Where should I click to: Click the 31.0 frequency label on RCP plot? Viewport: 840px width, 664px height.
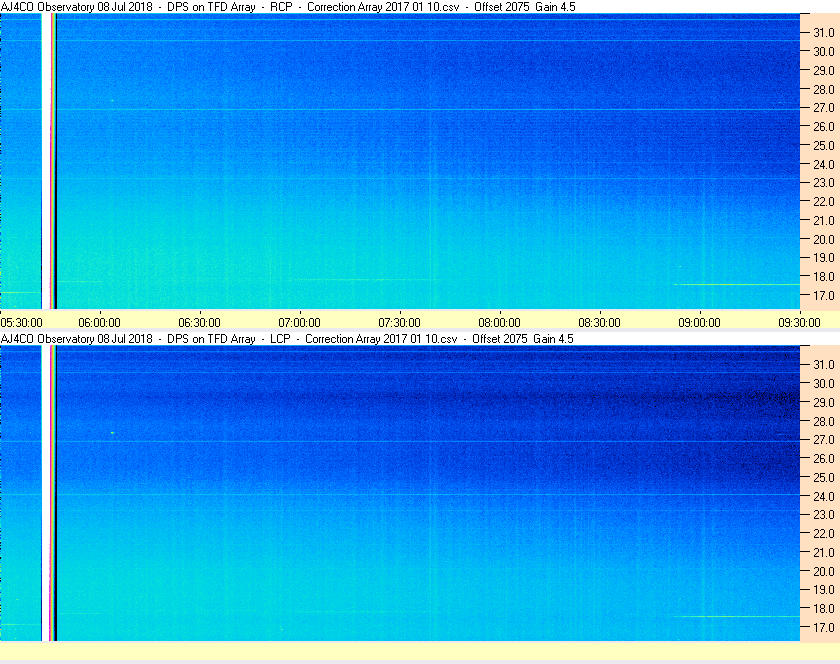pyautogui.click(x=824, y=33)
